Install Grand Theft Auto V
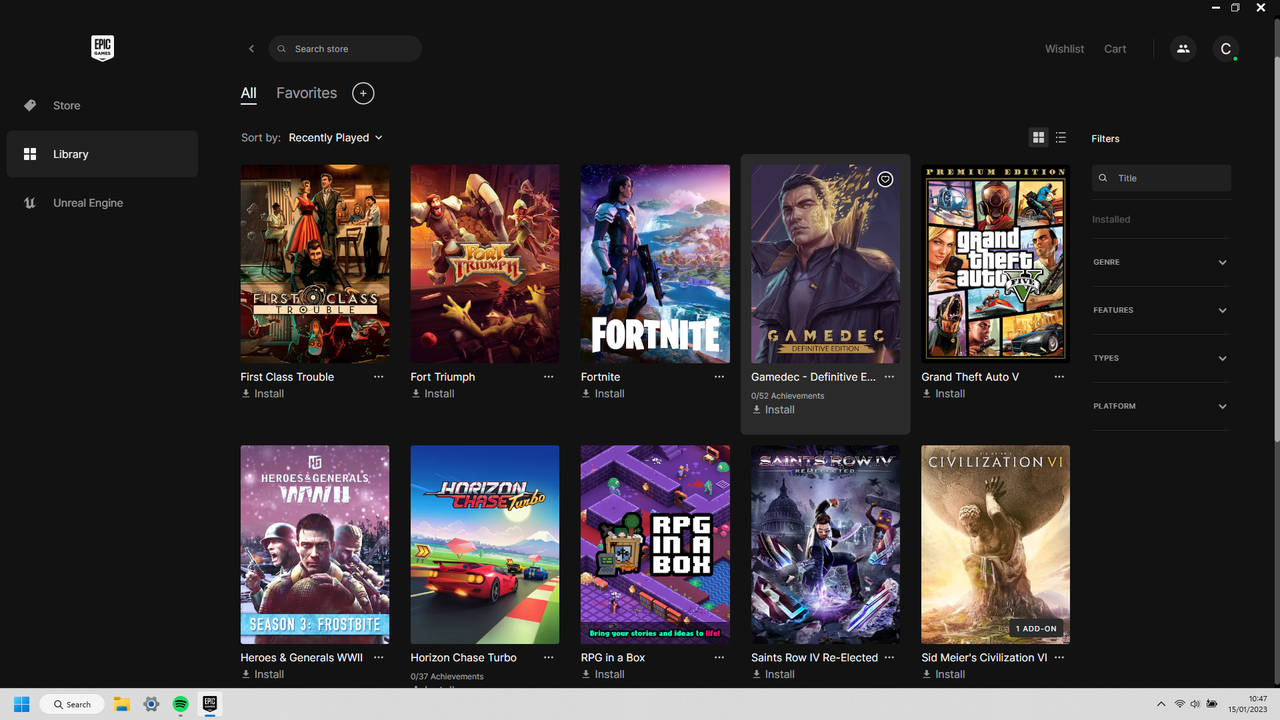1280x720 pixels. [943, 394]
